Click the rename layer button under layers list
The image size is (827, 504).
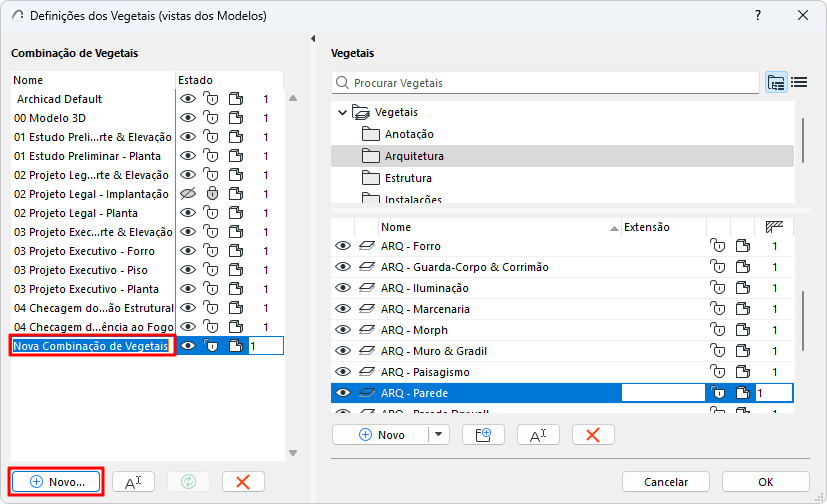click(538, 434)
